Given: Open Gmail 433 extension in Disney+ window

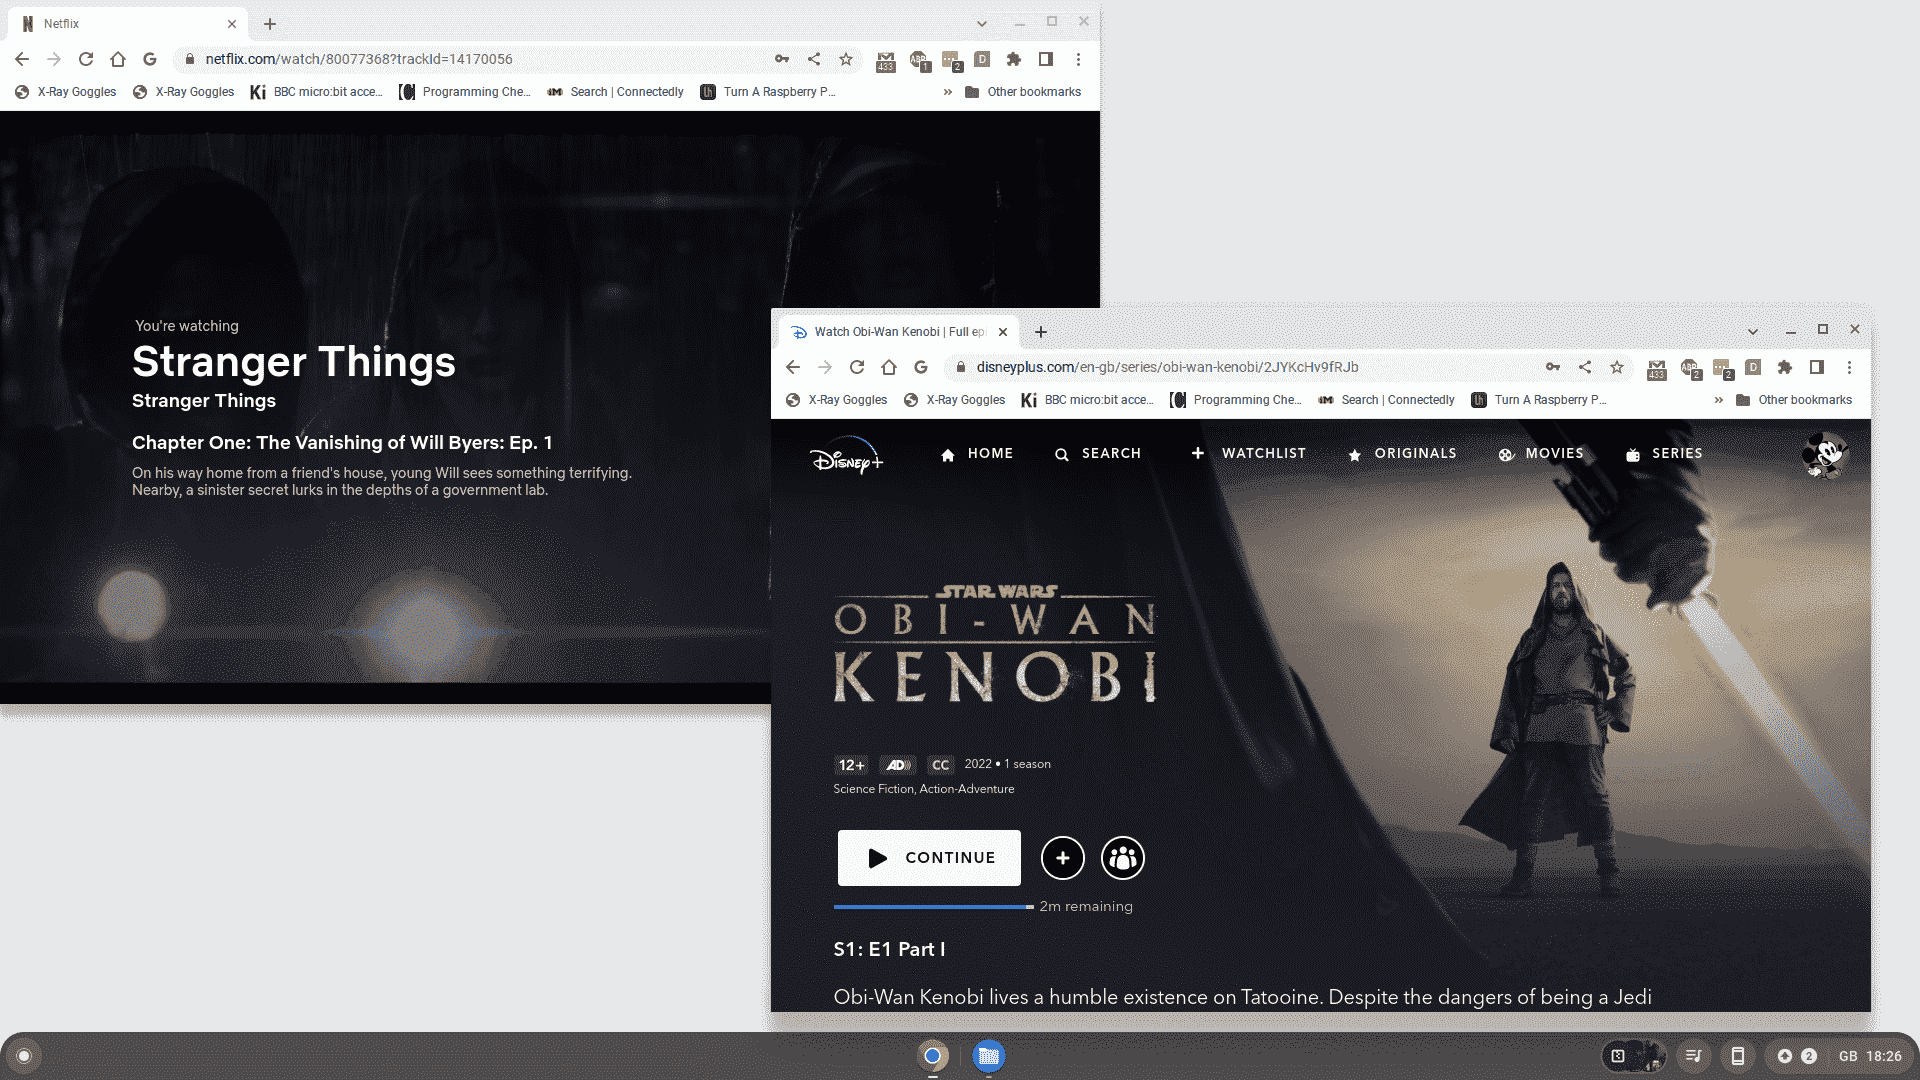Looking at the screenshot, I should 1657,369.
